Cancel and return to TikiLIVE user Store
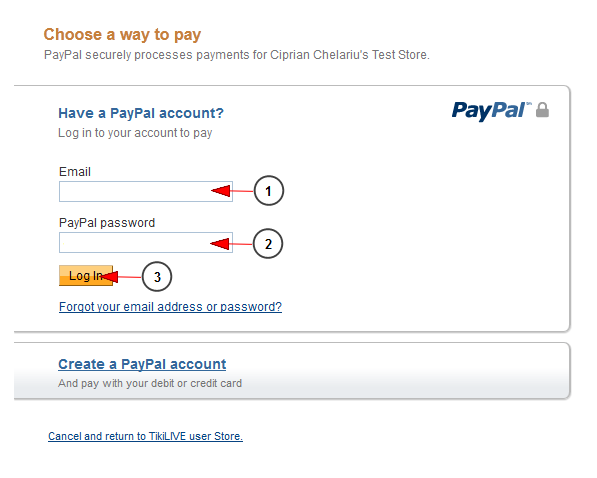This screenshot has height=478, width=597. [x=145, y=436]
